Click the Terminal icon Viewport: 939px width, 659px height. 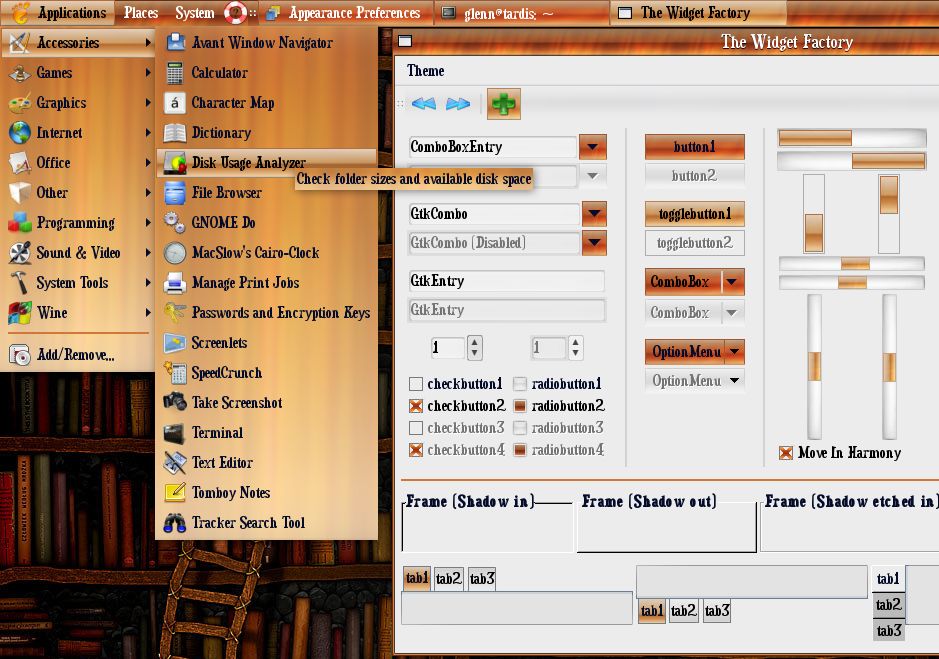pyautogui.click(x=175, y=433)
